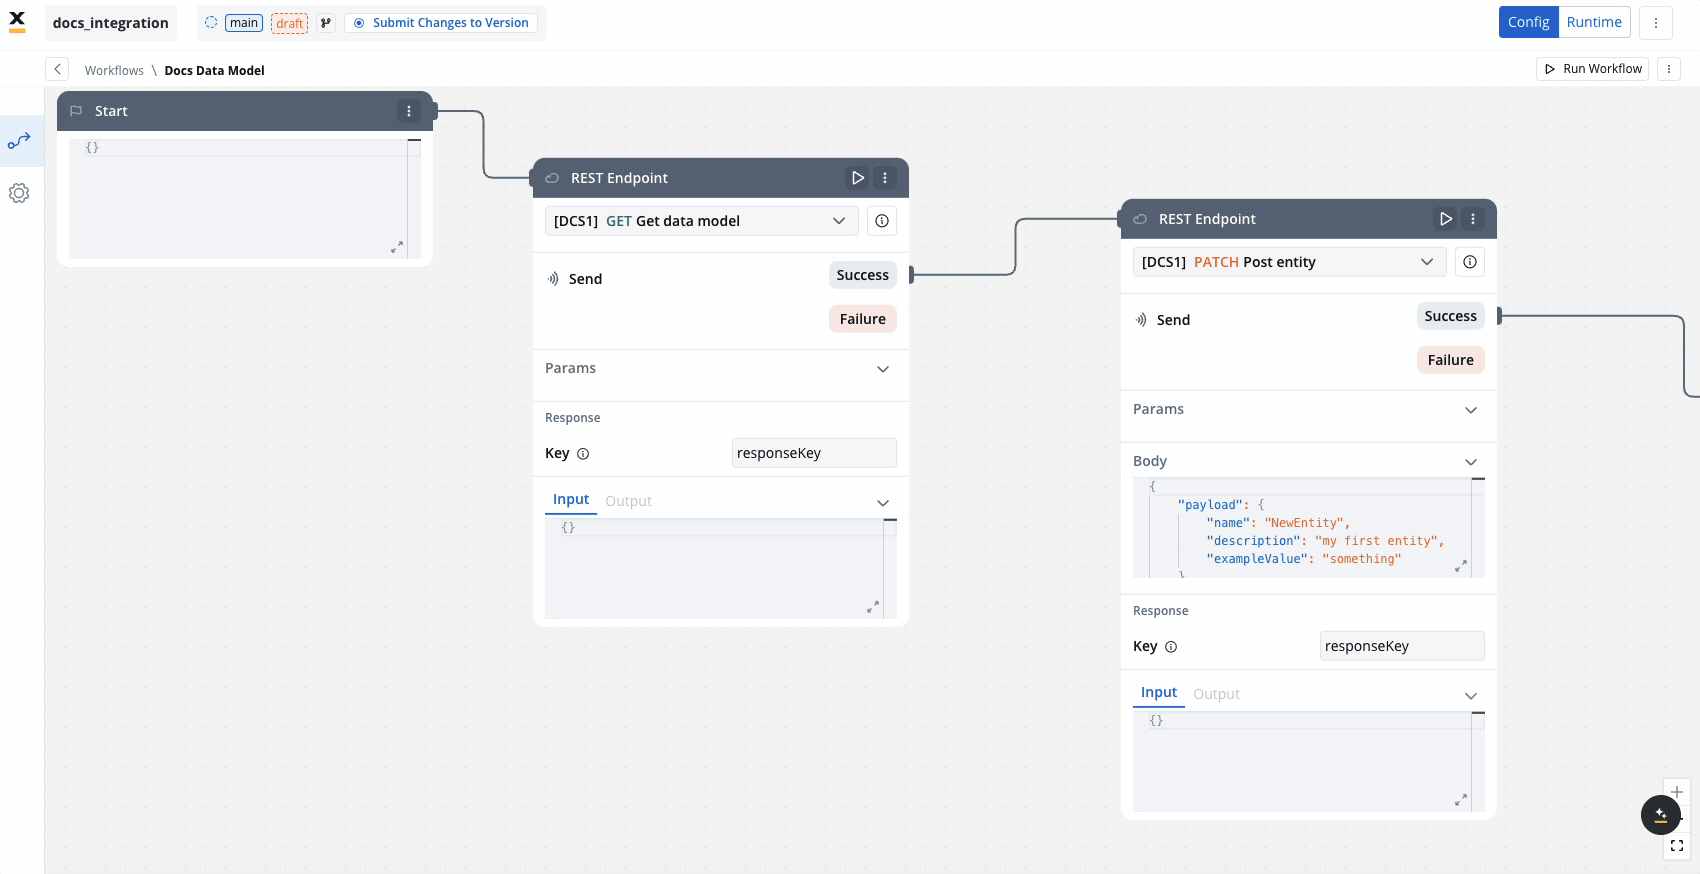Expand Post entity input editor
1700x874 pixels.
[1461, 799]
